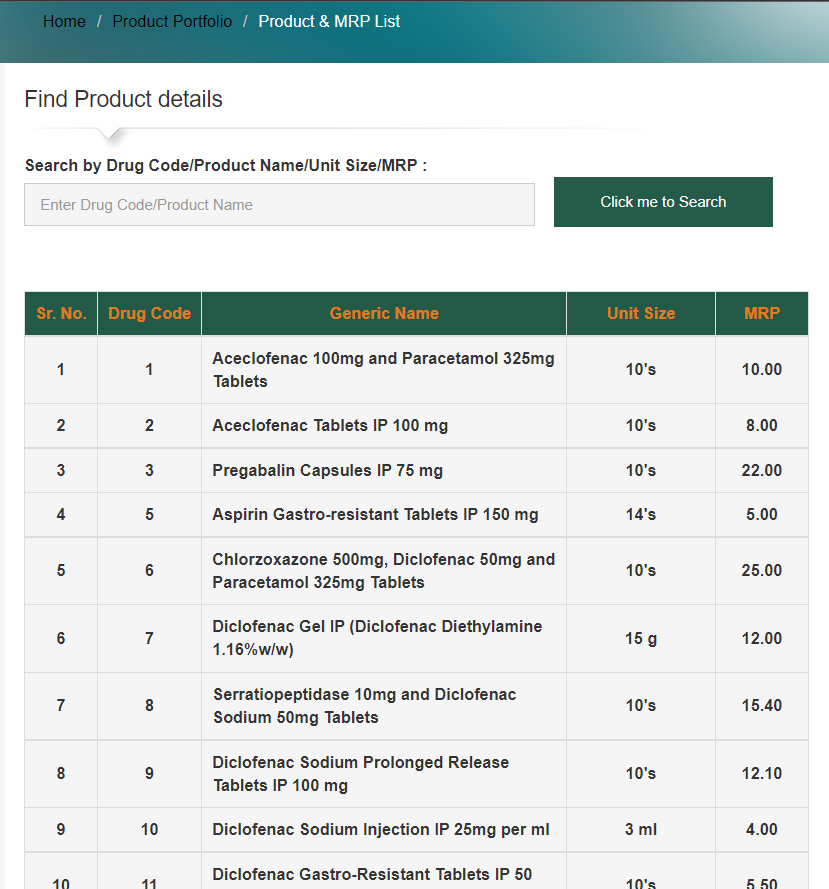829x889 pixels.
Task: Open the Product Portfolio breadcrumb
Action: [x=172, y=21]
